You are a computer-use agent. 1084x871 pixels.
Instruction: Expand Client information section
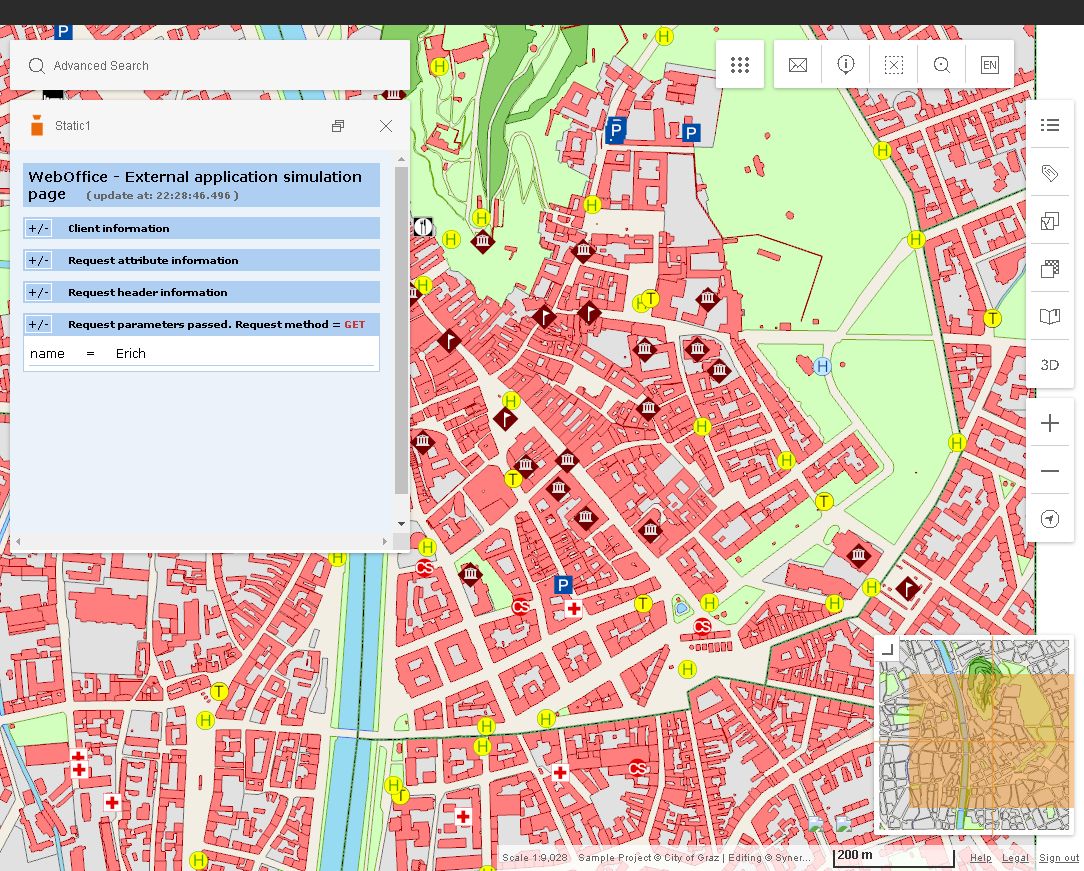[x=38, y=229]
